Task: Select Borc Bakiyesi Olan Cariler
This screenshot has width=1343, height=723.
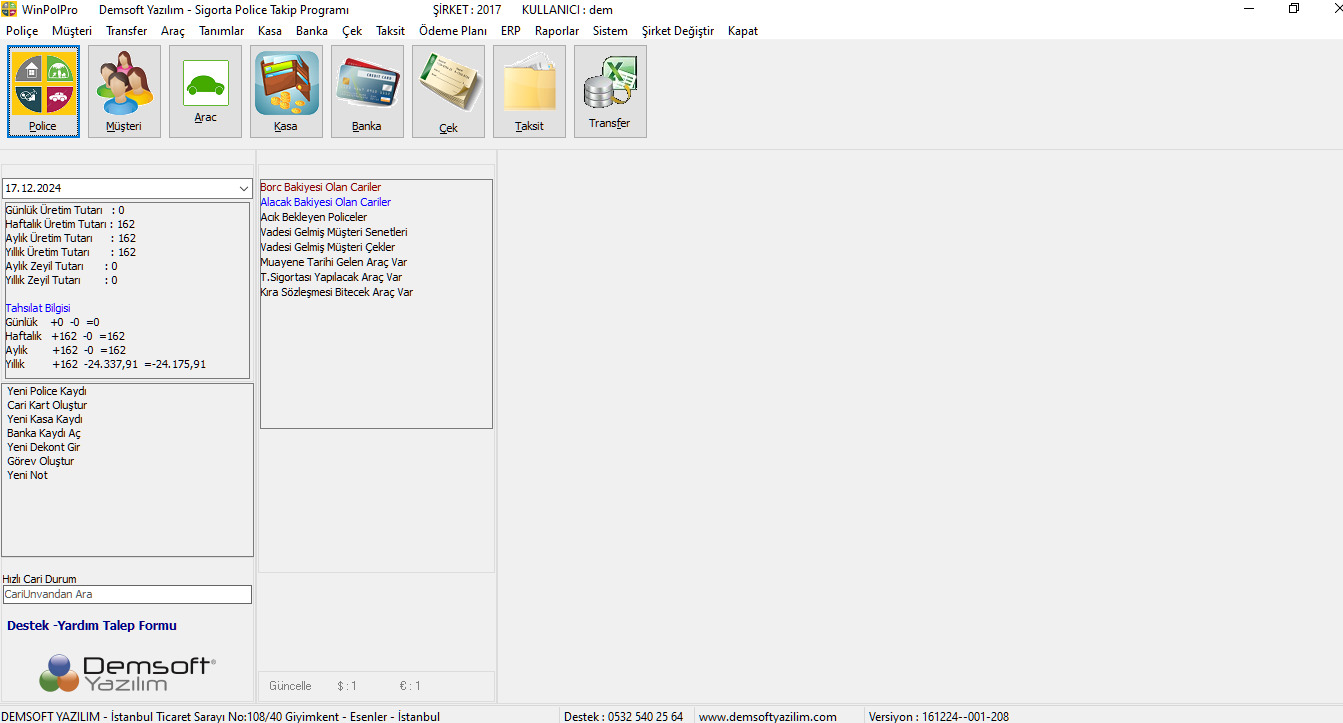Action: (x=321, y=187)
